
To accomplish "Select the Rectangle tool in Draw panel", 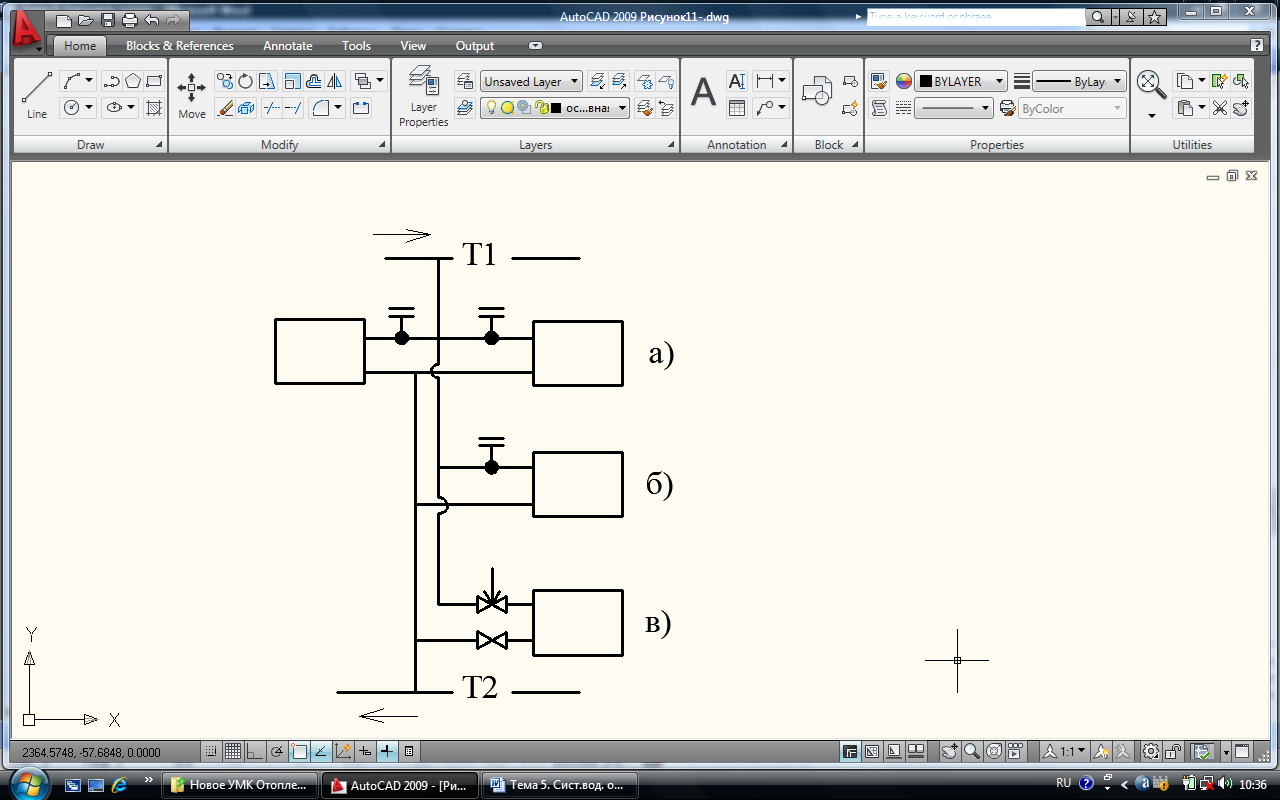I will coord(154,81).
